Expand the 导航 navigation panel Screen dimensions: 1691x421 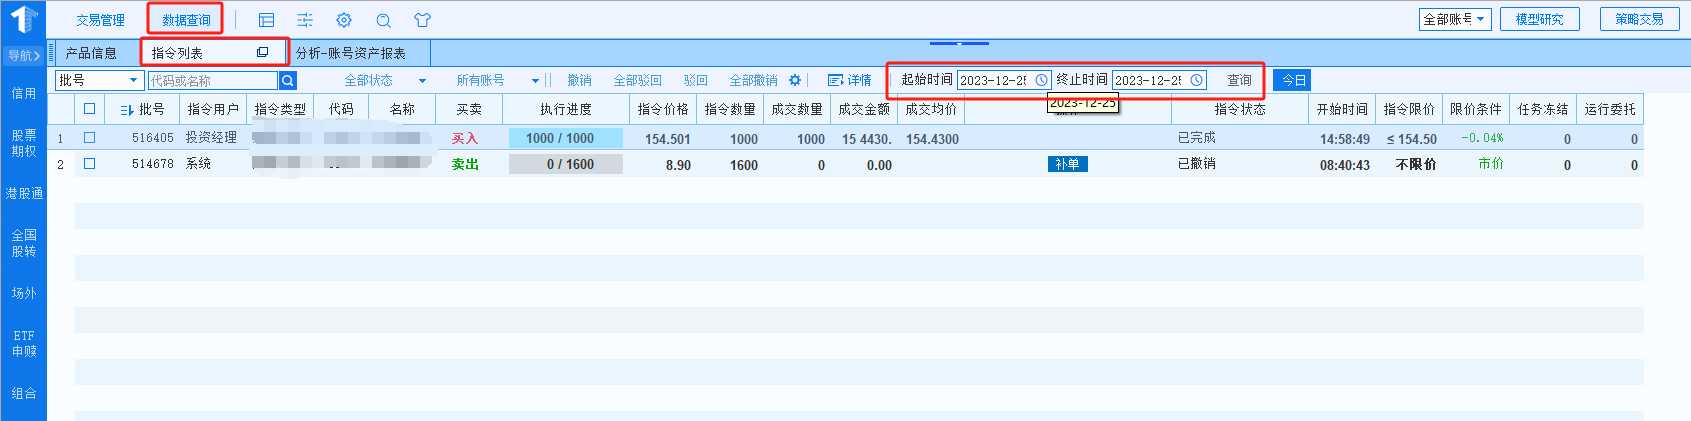(23, 55)
